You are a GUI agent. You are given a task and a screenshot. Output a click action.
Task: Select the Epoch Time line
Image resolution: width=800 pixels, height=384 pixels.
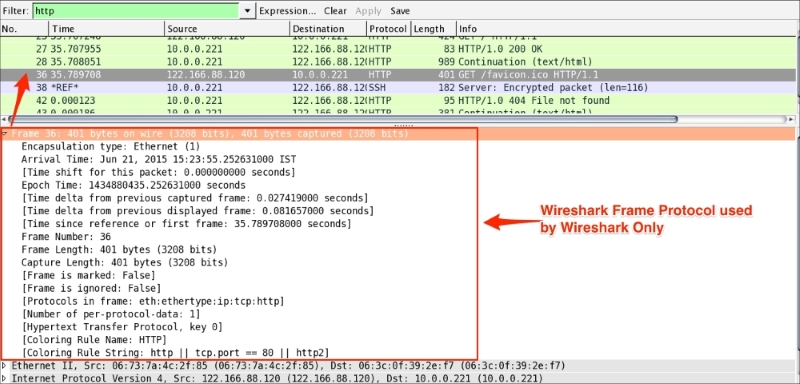(133, 185)
